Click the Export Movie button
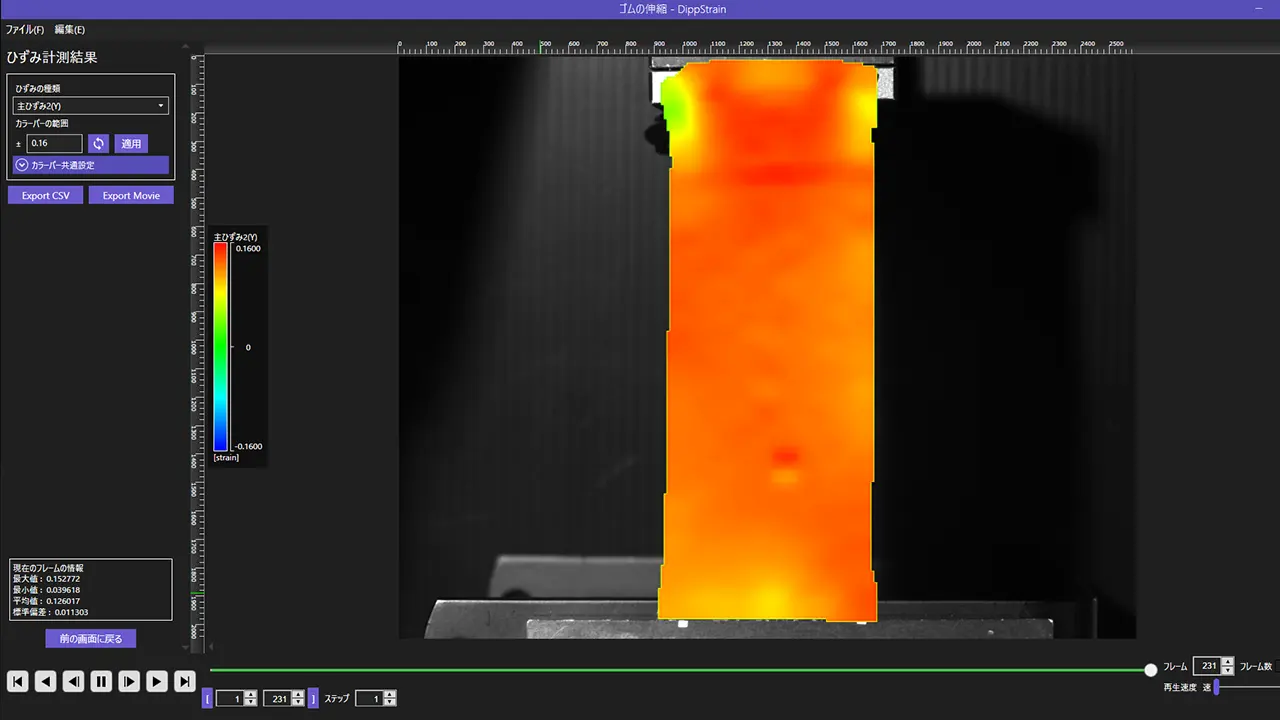Screen dimensions: 1280x720 [x=131, y=195]
